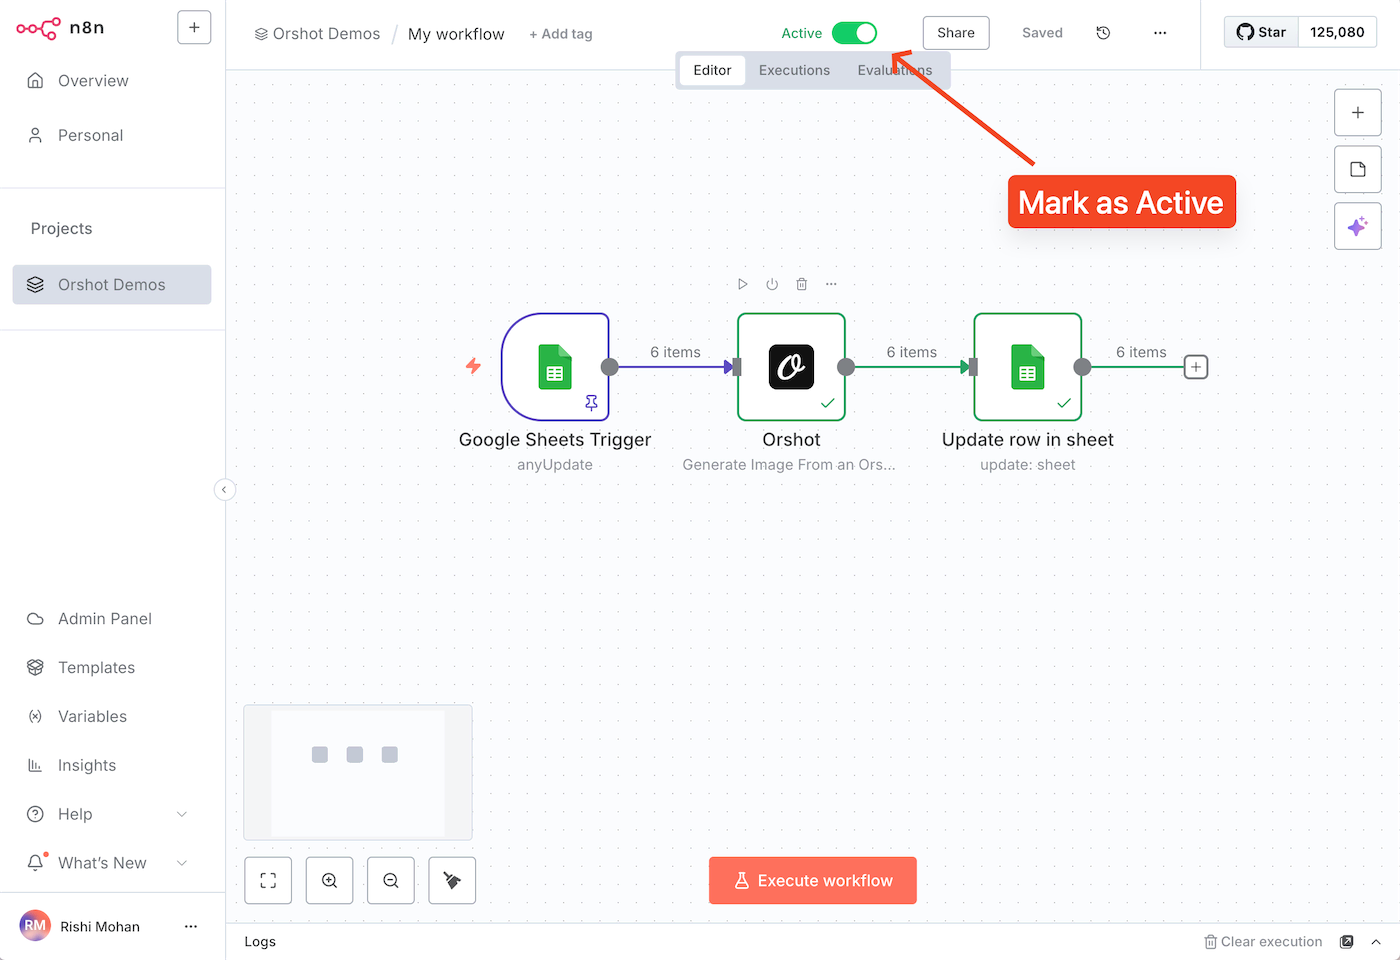Viewport: 1400px width, 960px height.
Task: Open the AI assistant sparkle button
Action: tap(1358, 226)
